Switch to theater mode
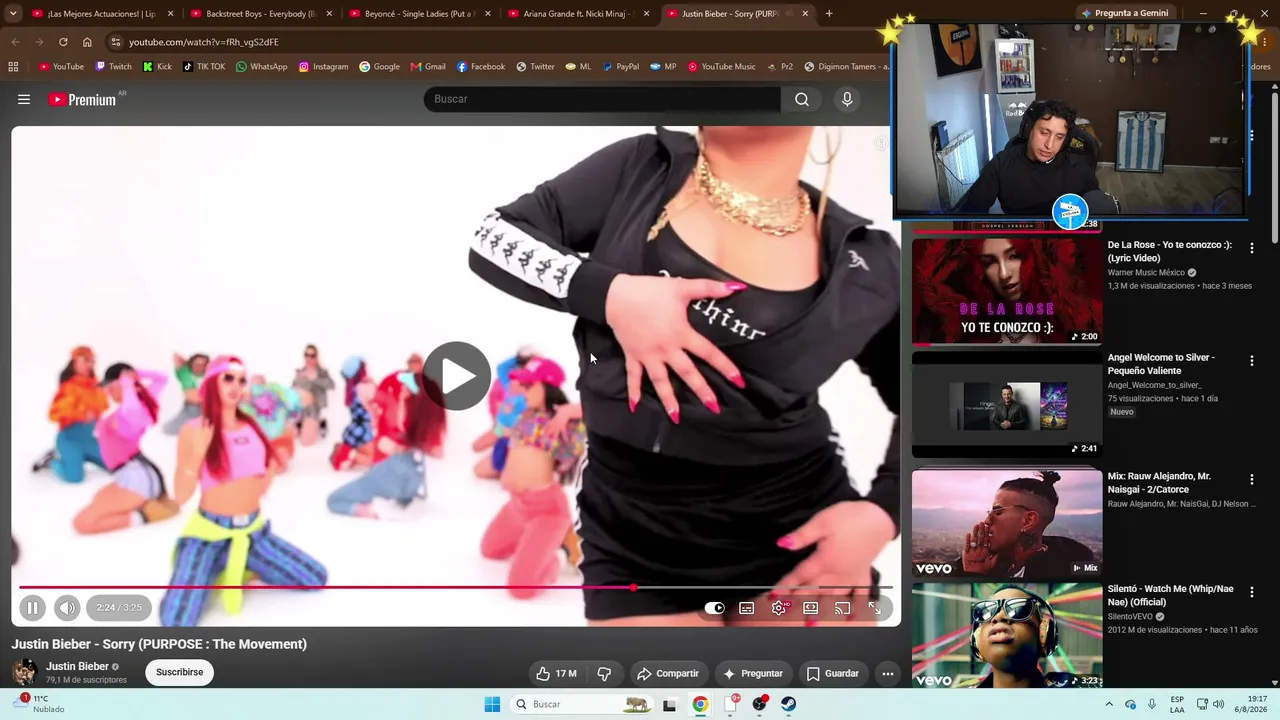The height and width of the screenshot is (720, 1280). click(811, 608)
